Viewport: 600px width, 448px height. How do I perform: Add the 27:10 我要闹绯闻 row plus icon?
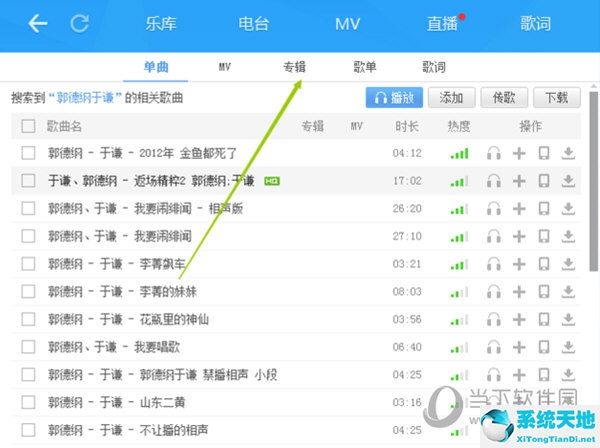click(519, 236)
